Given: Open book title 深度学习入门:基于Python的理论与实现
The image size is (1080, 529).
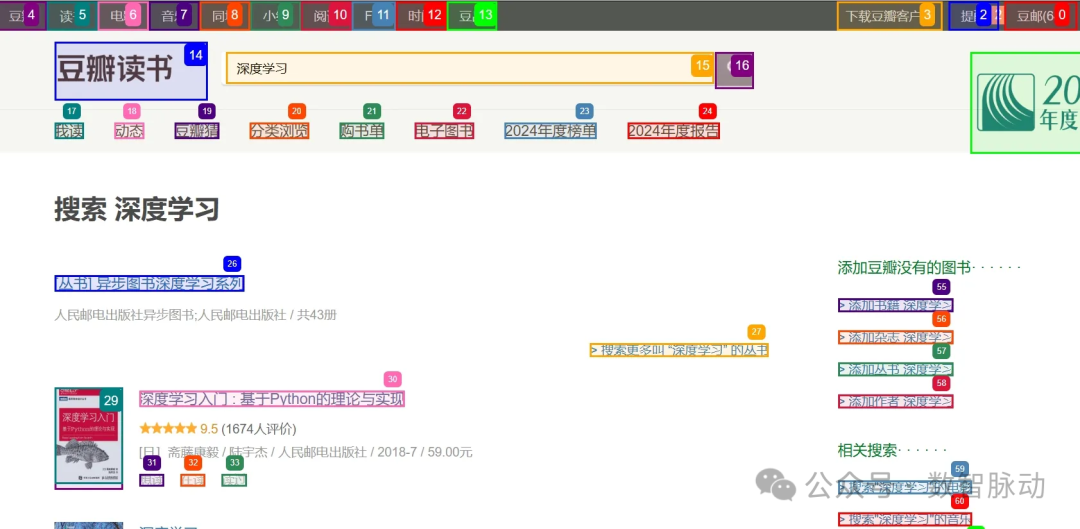Looking at the screenshot, I should 272,399.
